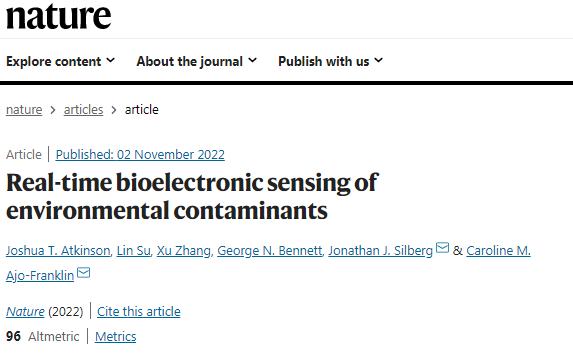View the article Metrics link
573x364 pixels.
[115, 337]
